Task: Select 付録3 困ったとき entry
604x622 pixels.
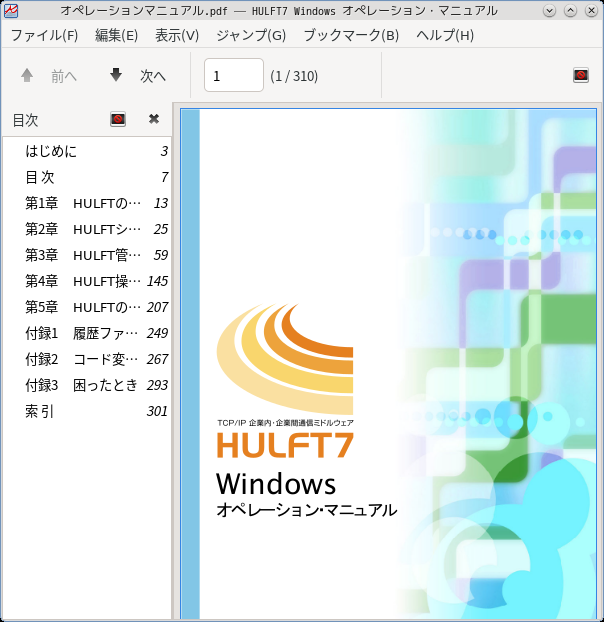Action: pyautogui.click(x=87, y=385)
